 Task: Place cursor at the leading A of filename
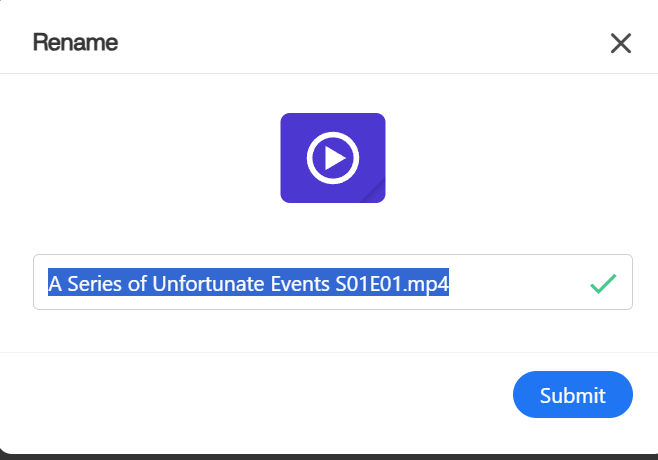(x=55, y=283)
